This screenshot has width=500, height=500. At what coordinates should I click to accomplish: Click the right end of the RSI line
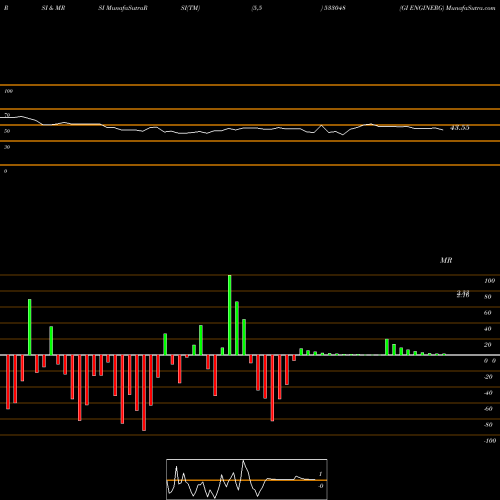tap(443, 130)
